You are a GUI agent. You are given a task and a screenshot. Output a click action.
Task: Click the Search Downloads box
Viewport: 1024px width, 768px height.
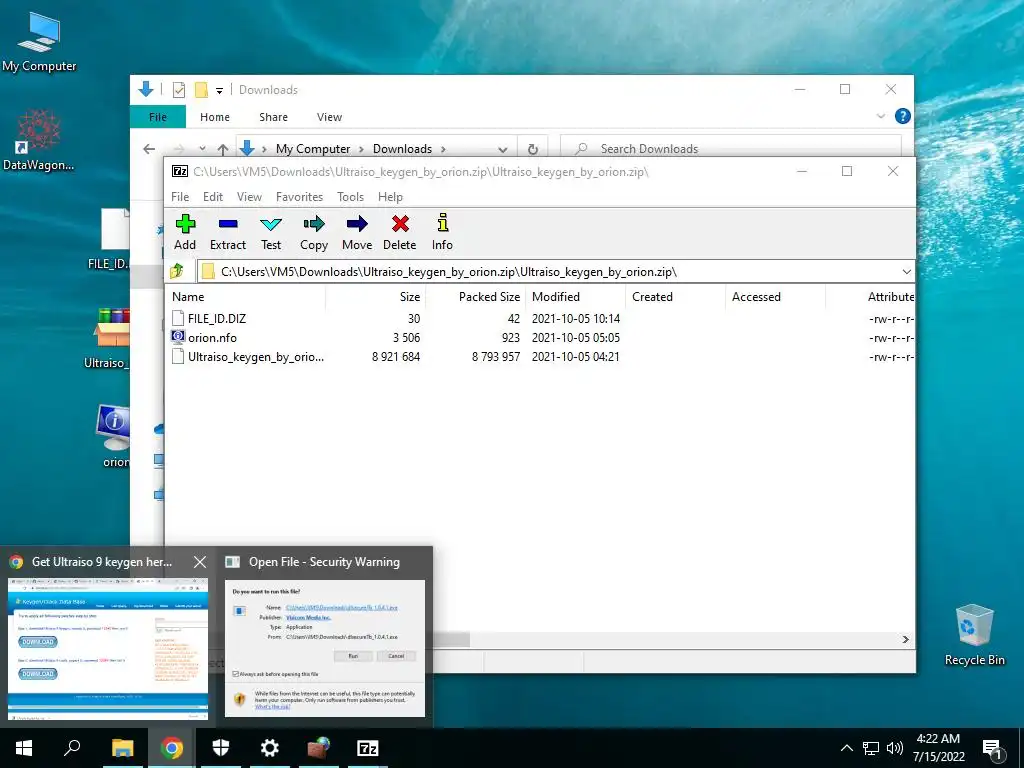[731, 149]
